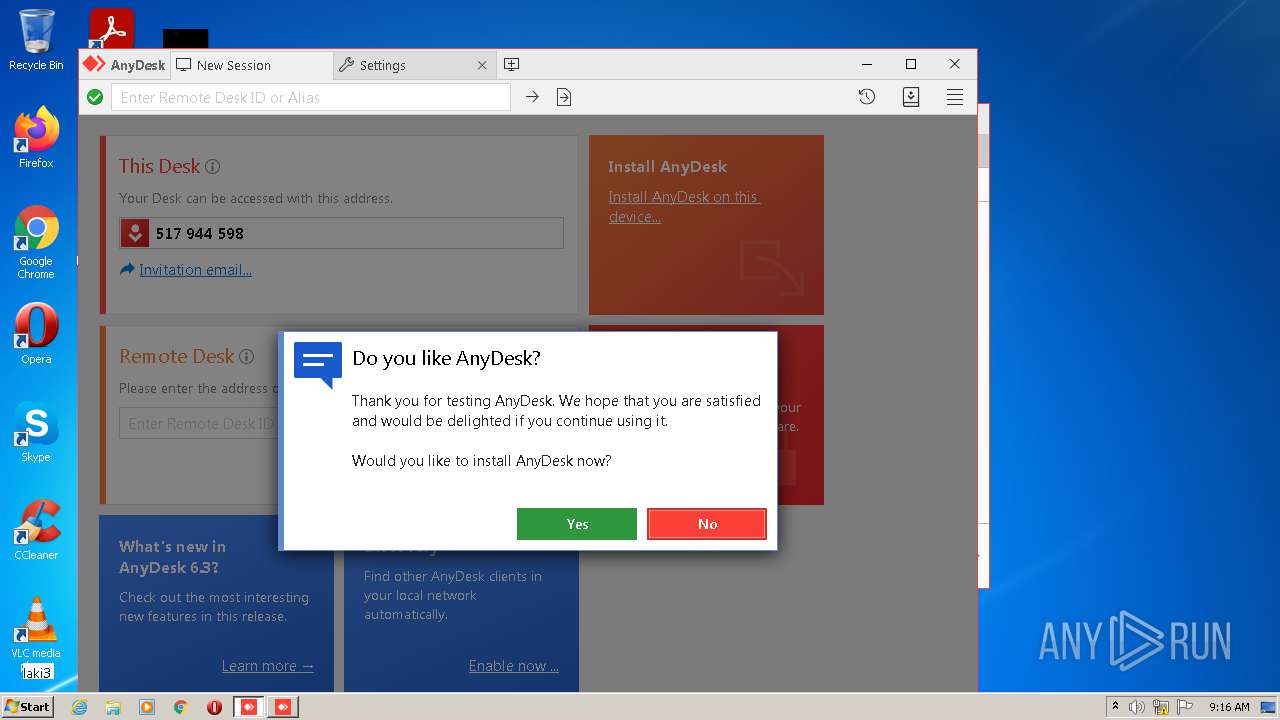The height and width of the screenshot is (720, 1280).
Task: Open Skype desktop shortcut
Action: pyautogui.click(x=36, y=432)
